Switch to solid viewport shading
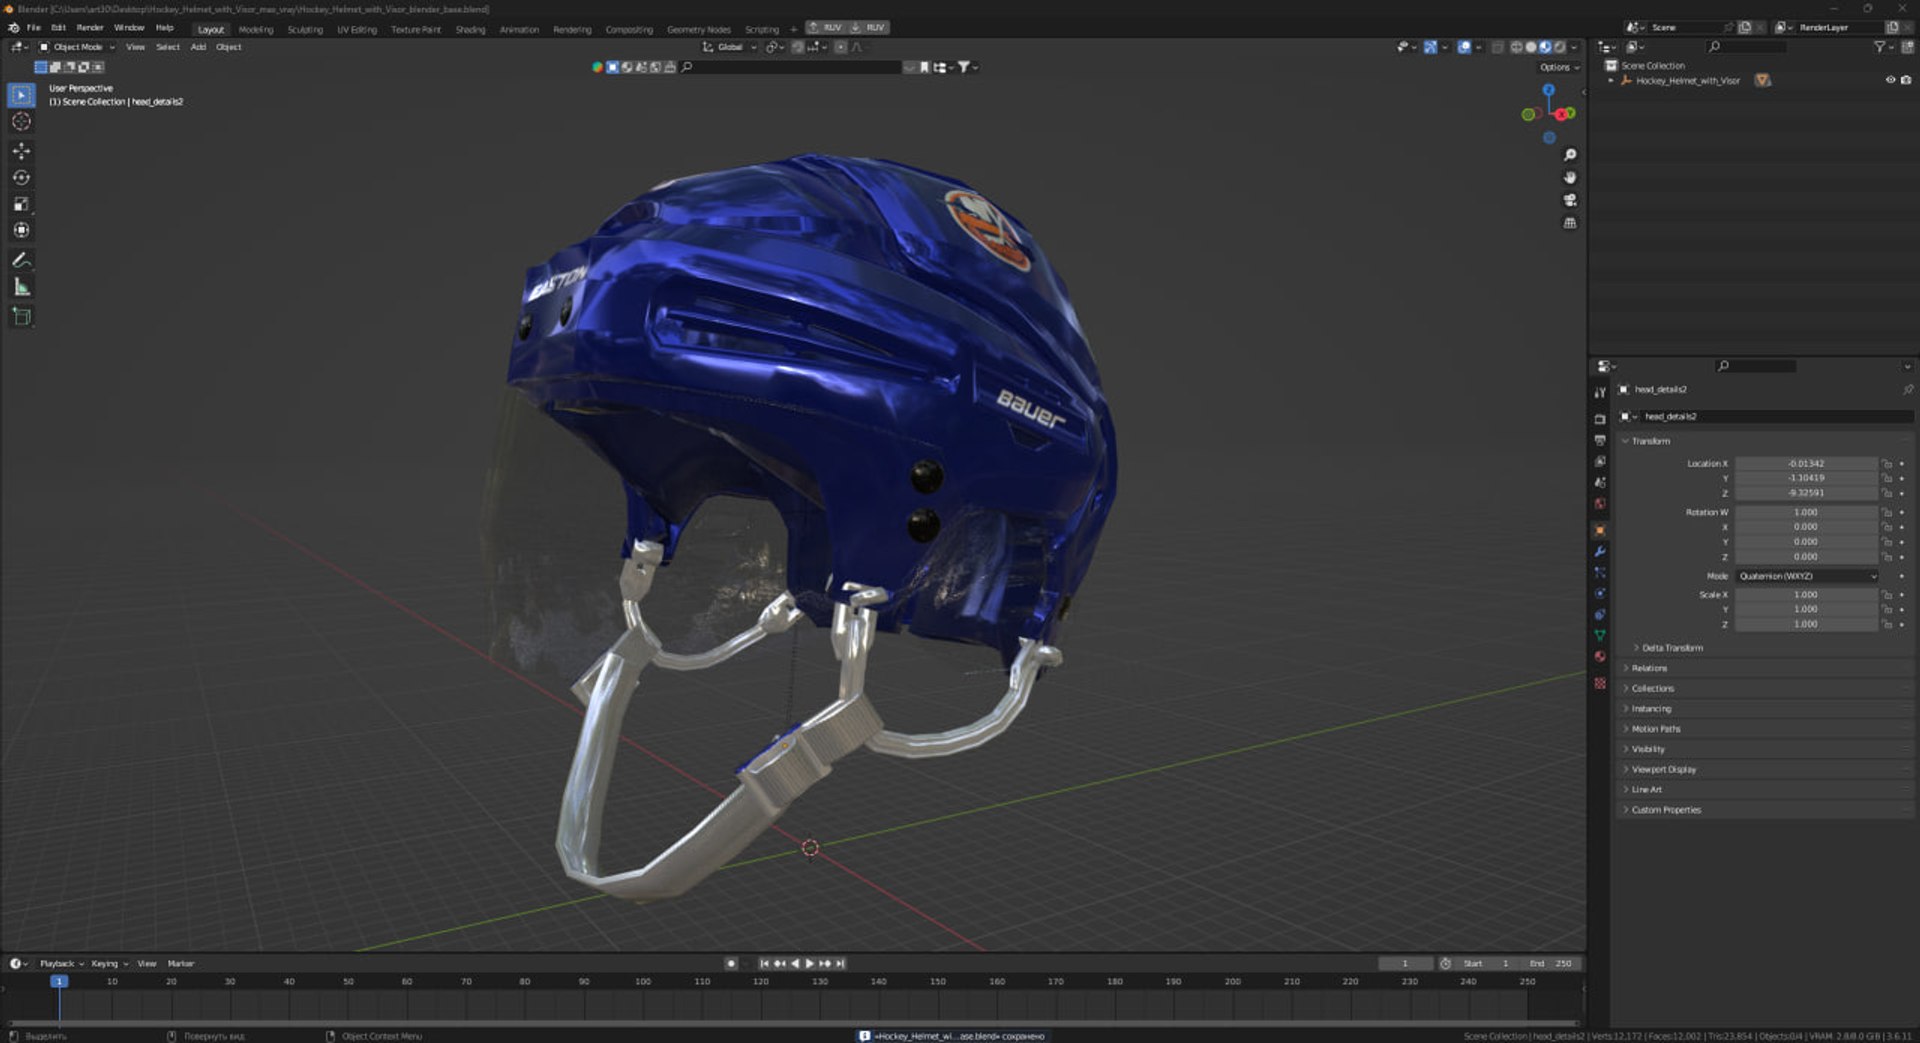The width and height of the screenshot is (1920, 1043). coord(1531,47)
